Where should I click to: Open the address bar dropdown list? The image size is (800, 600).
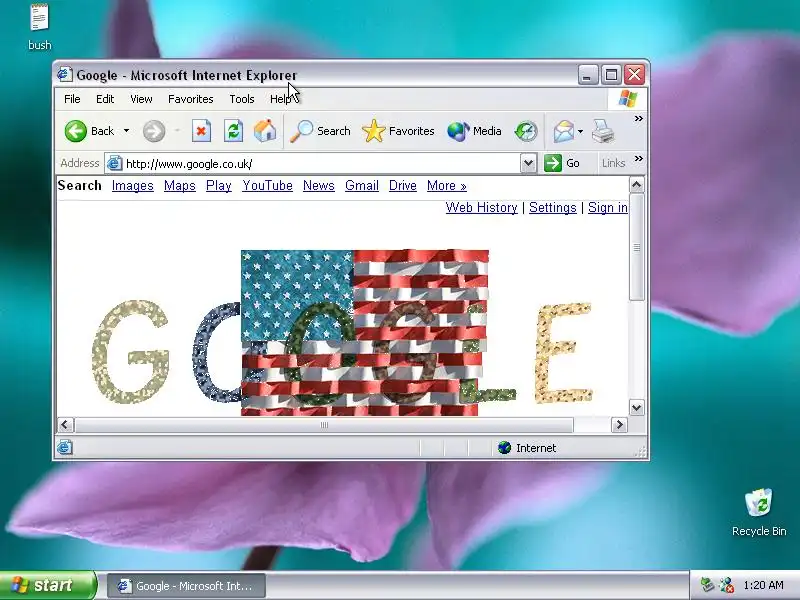[529, 163]
